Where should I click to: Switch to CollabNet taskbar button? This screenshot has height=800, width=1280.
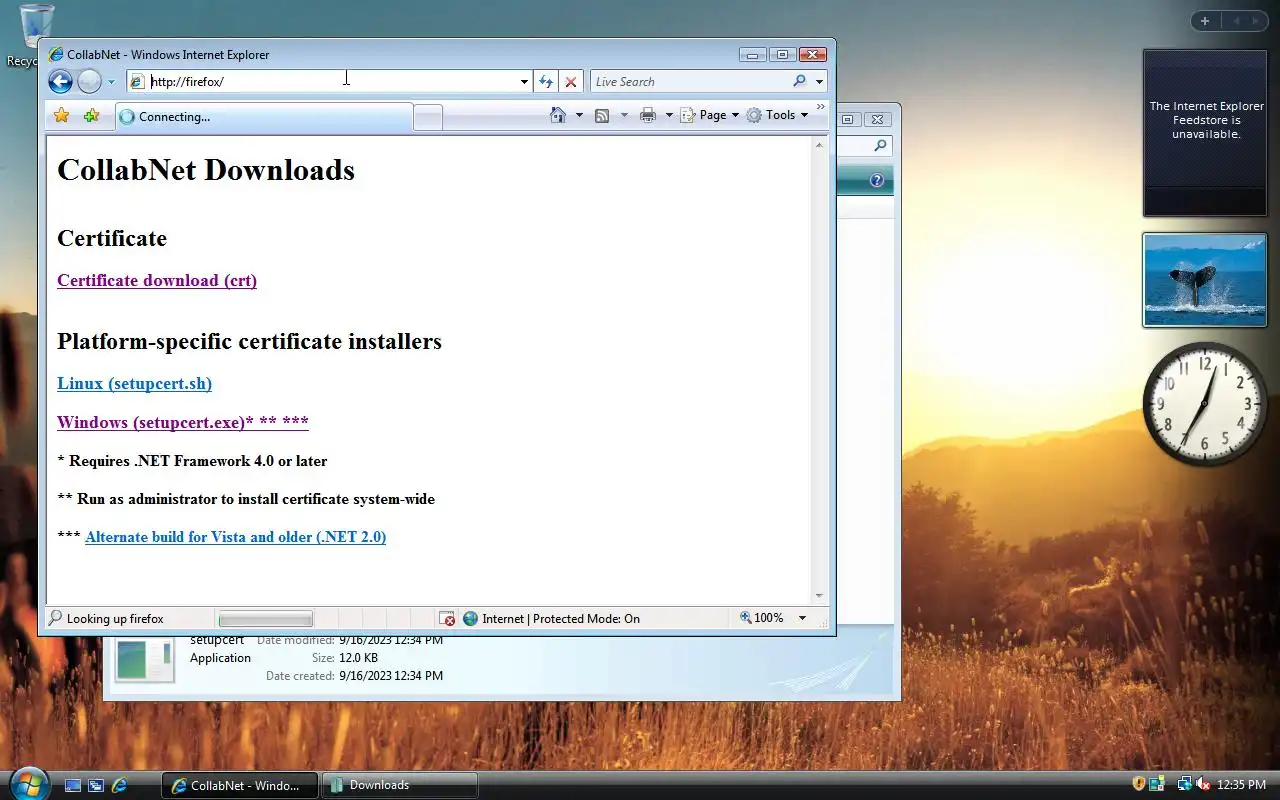click(240, 785)
